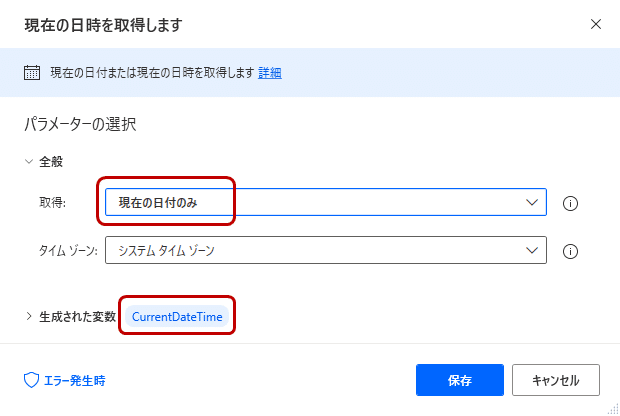620x416 pixels.
Task: Select the CurrentDateTime variable chip
Action: [x=177, y=317]
